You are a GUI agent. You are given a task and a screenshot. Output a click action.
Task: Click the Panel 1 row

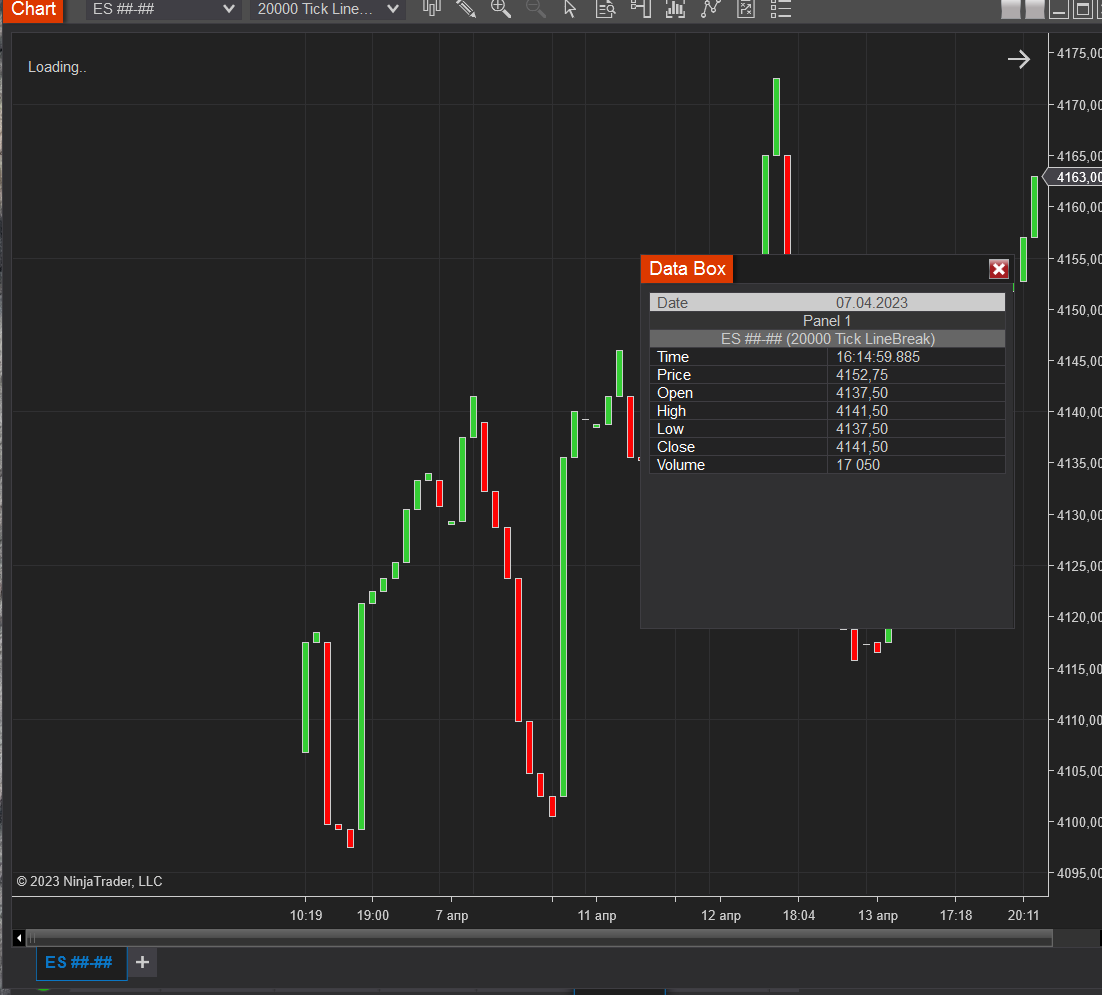[x=827, y=321]
